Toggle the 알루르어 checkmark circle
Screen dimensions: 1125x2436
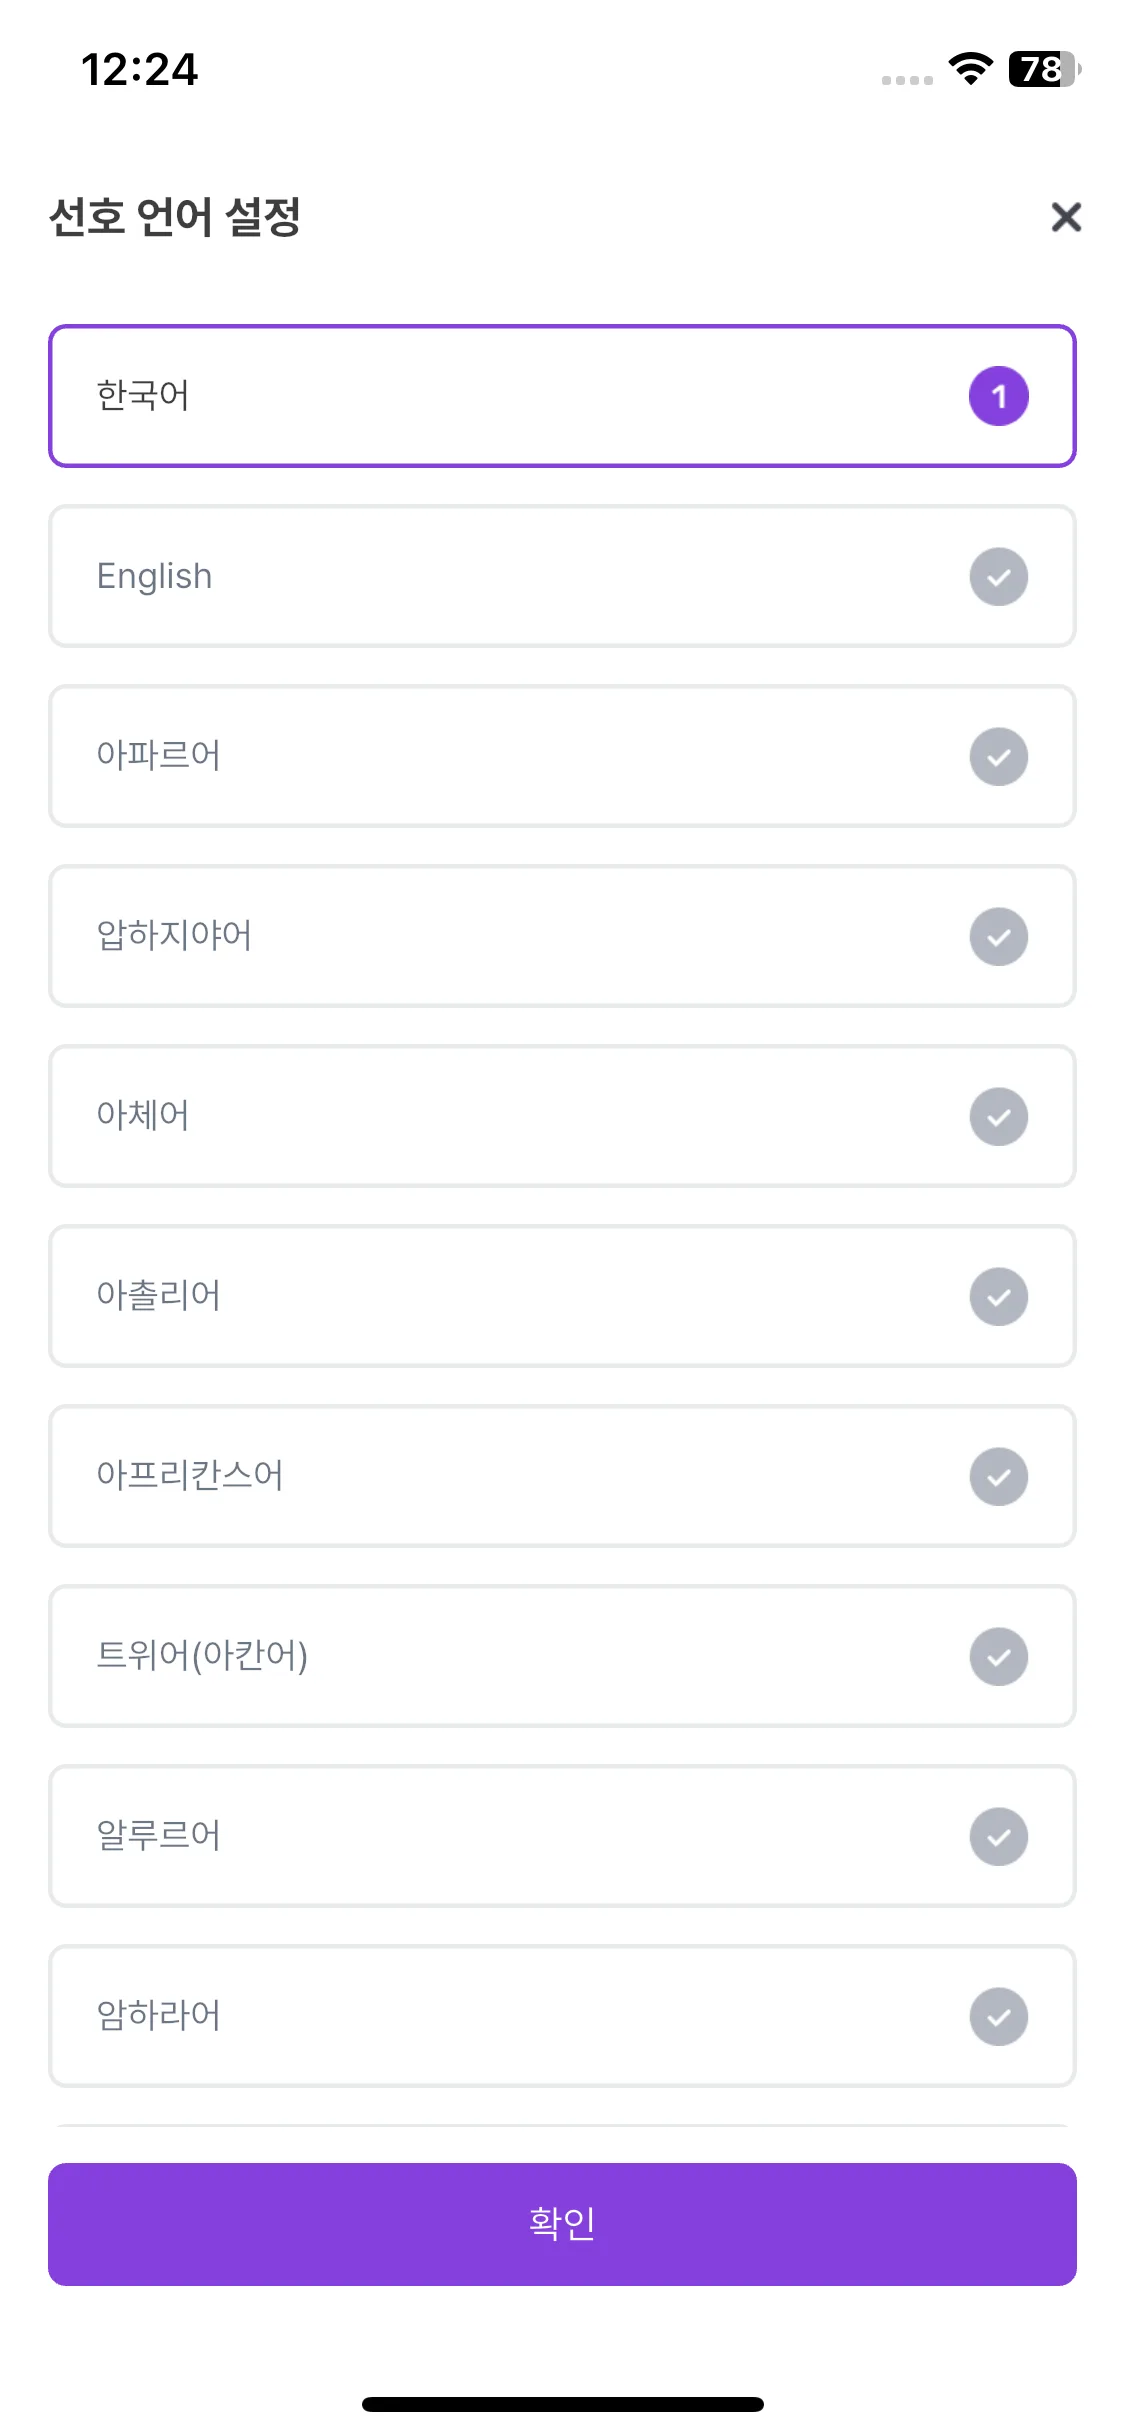998,1836
